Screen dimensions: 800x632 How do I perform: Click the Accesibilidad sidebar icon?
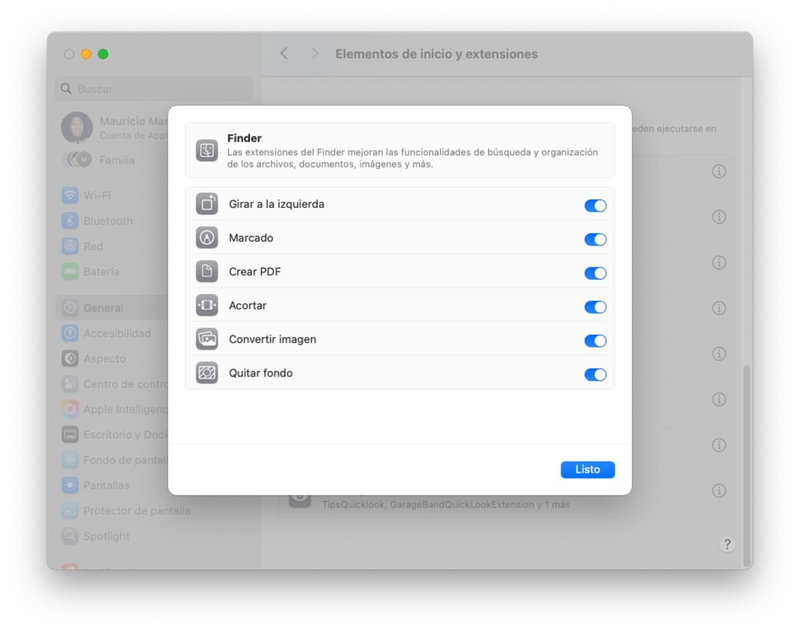(x=70, y=333)
